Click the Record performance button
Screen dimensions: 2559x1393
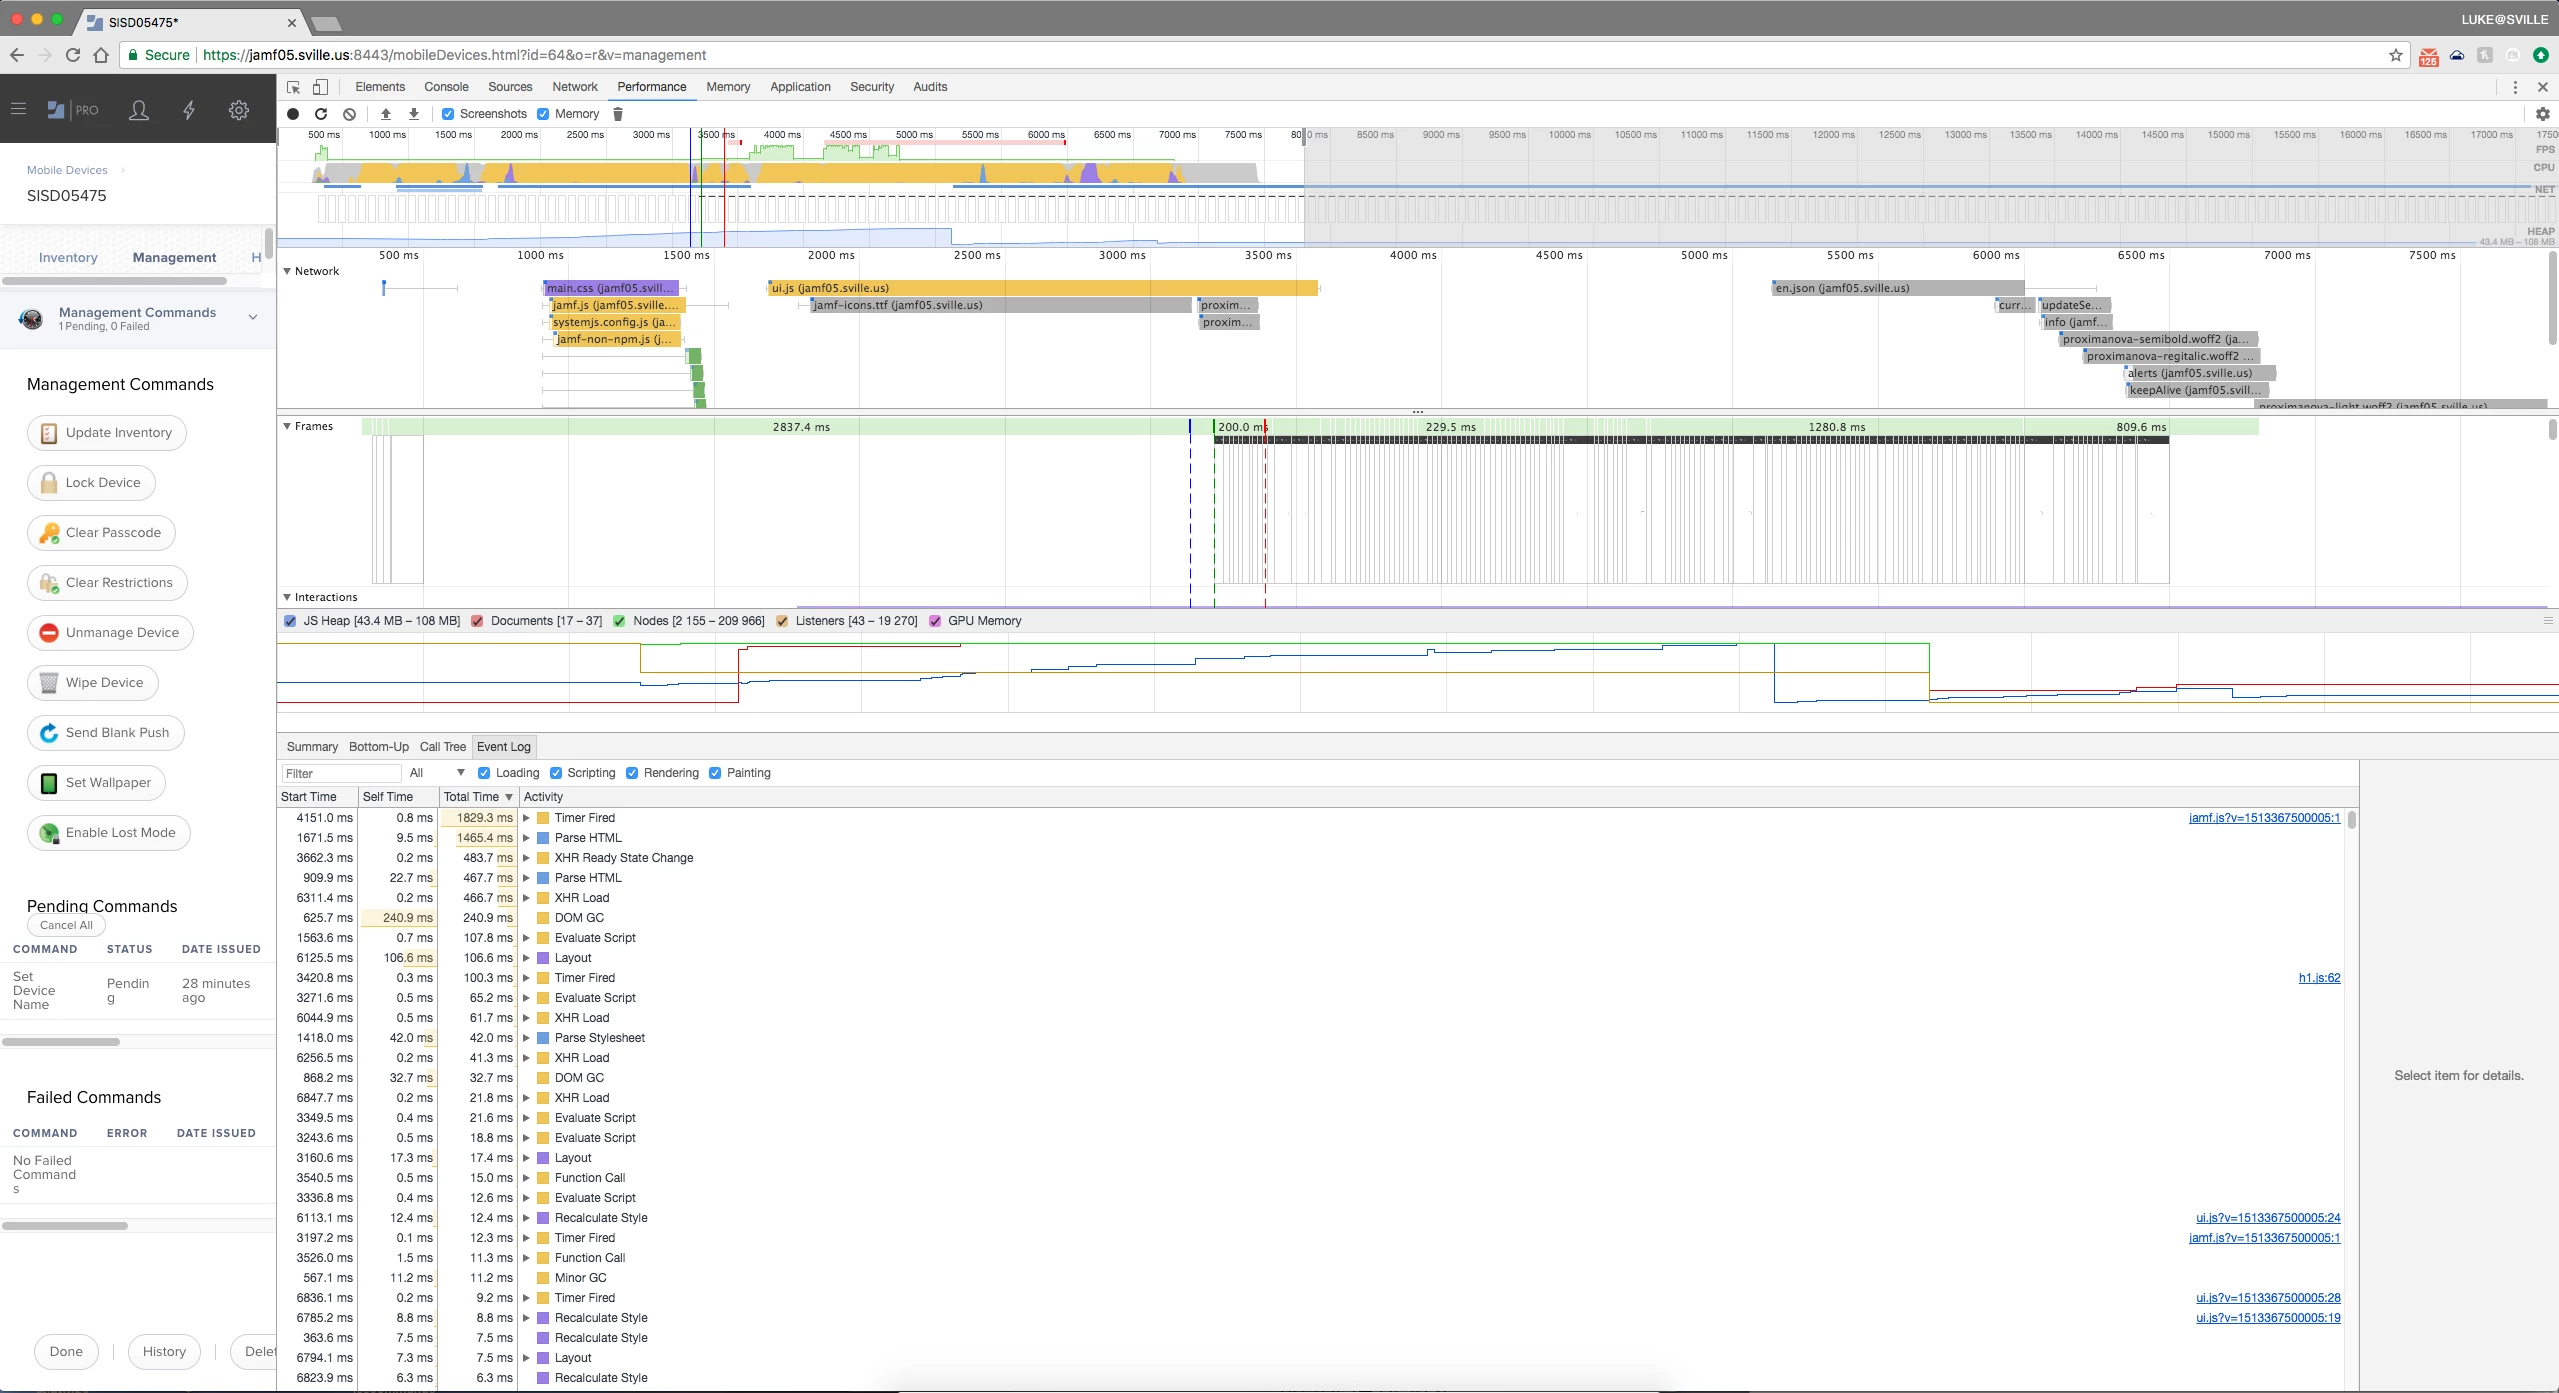(293, 114)
